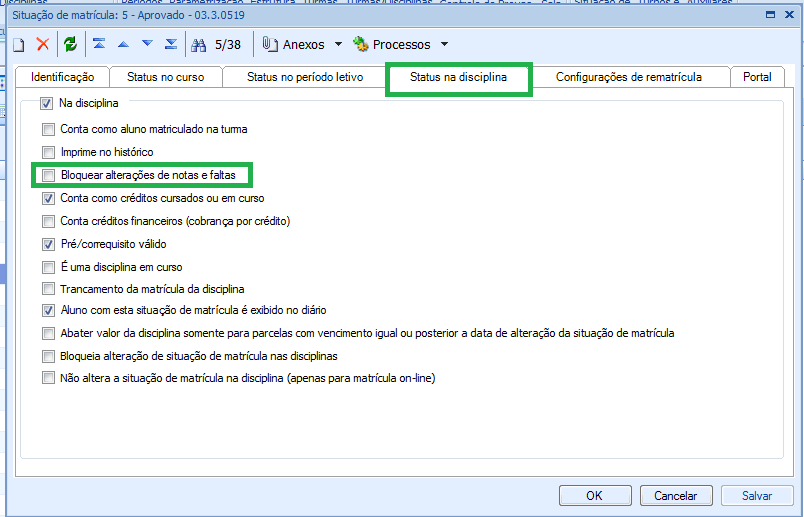This screenshot has height=517, width=804.
Task: Click the 5/38 record counter
Action: 228,45
